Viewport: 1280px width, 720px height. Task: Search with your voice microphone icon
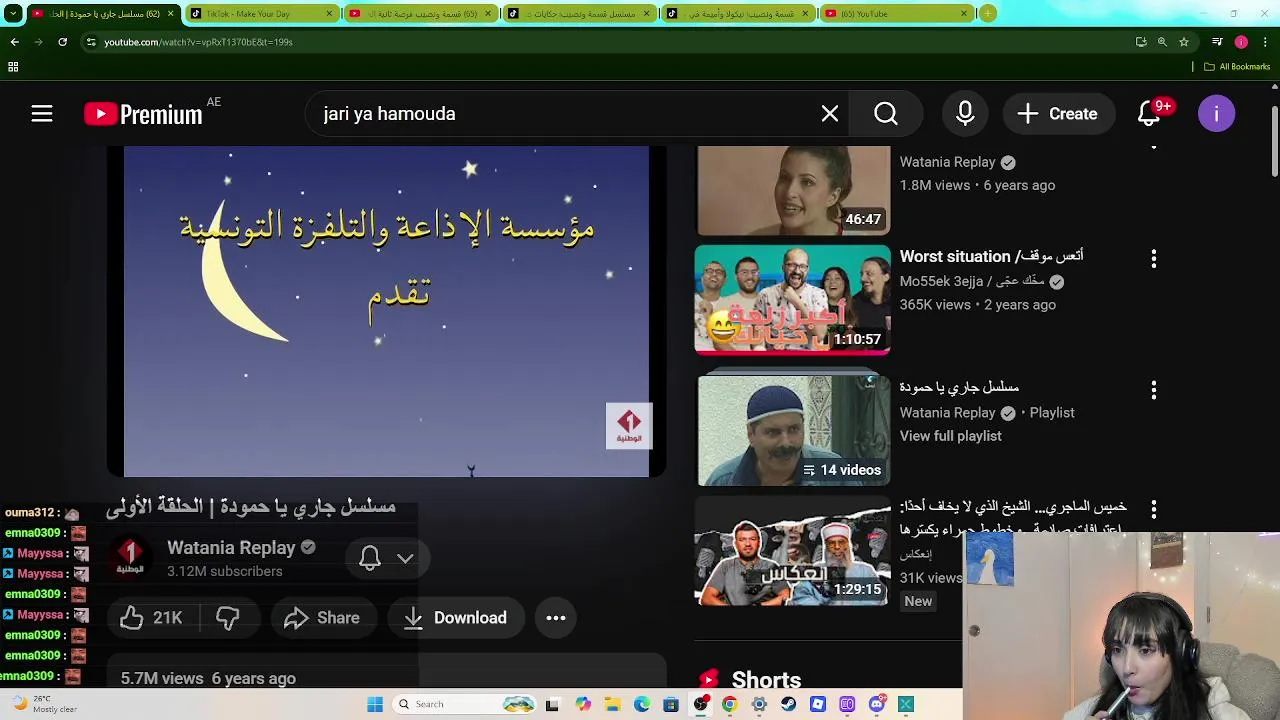tap(965, 114)
